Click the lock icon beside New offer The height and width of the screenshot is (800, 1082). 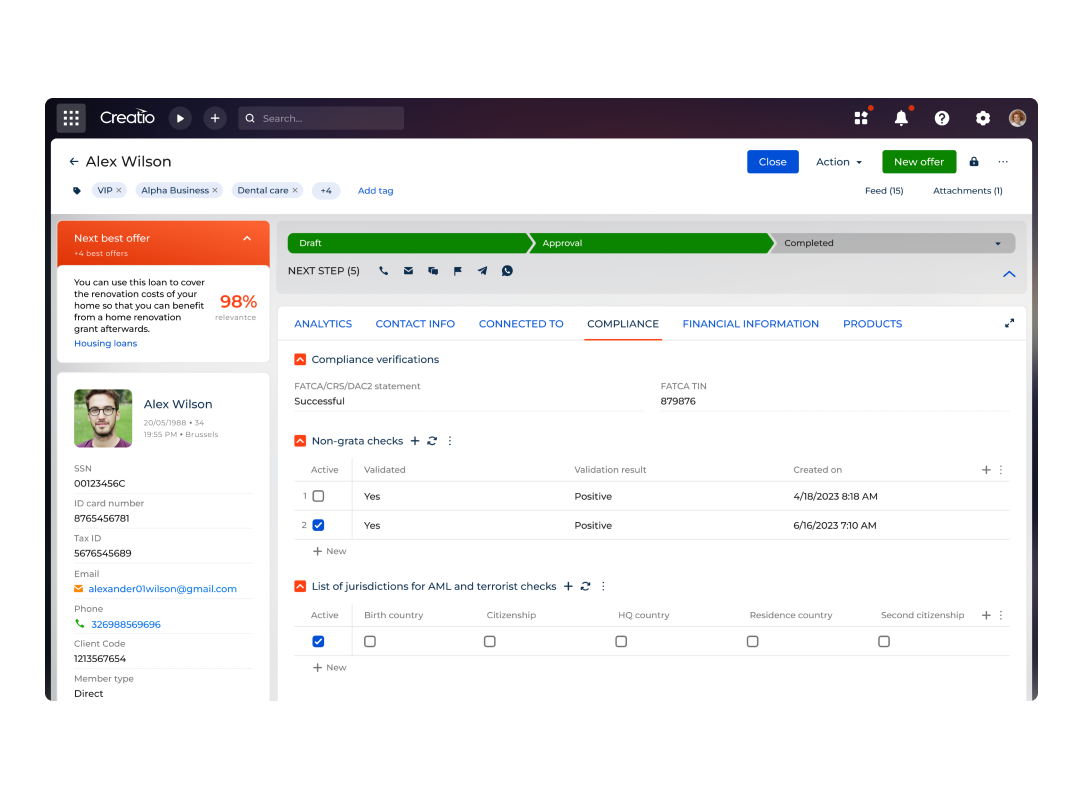974,162
